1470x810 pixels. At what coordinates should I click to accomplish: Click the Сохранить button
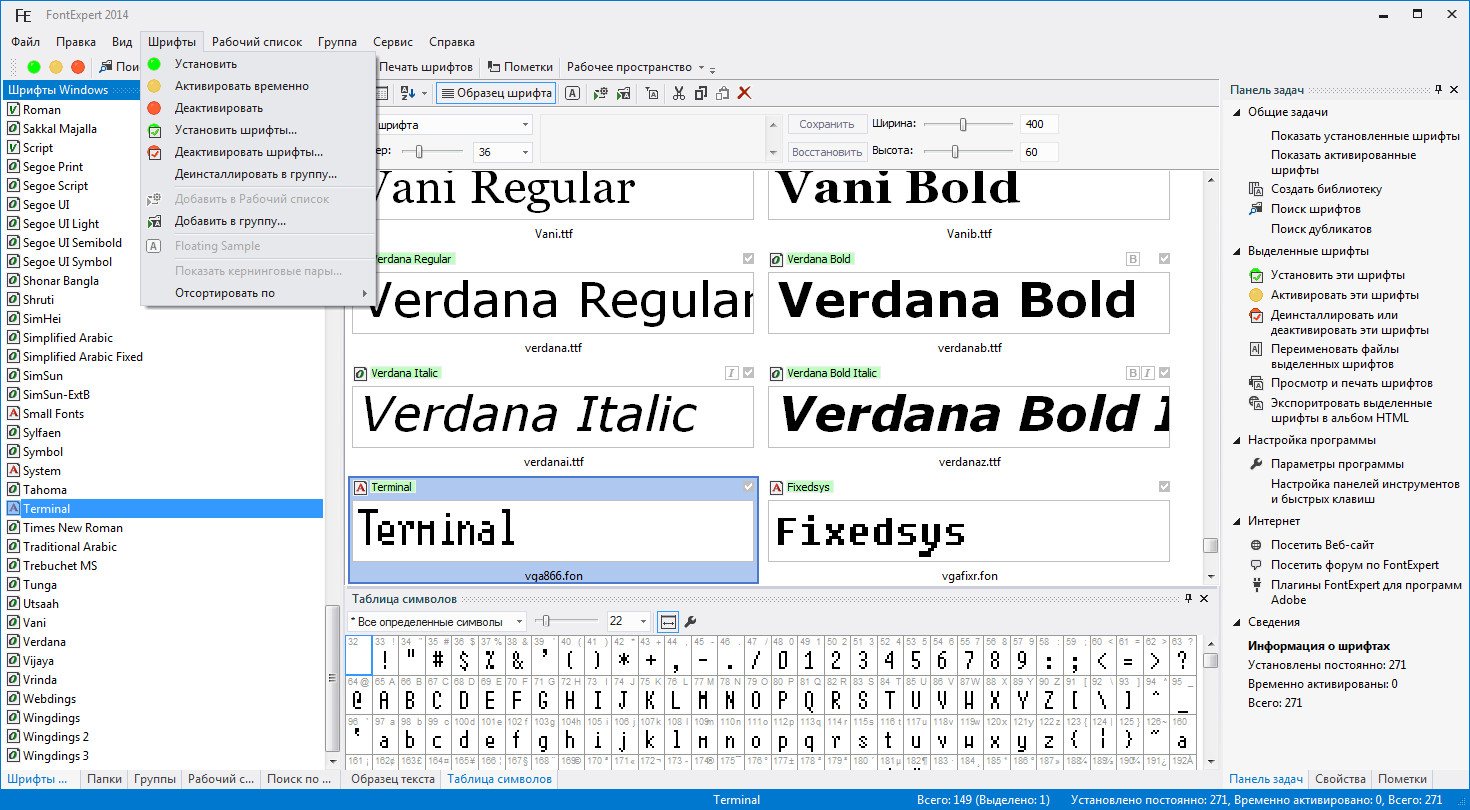[827, 124]
